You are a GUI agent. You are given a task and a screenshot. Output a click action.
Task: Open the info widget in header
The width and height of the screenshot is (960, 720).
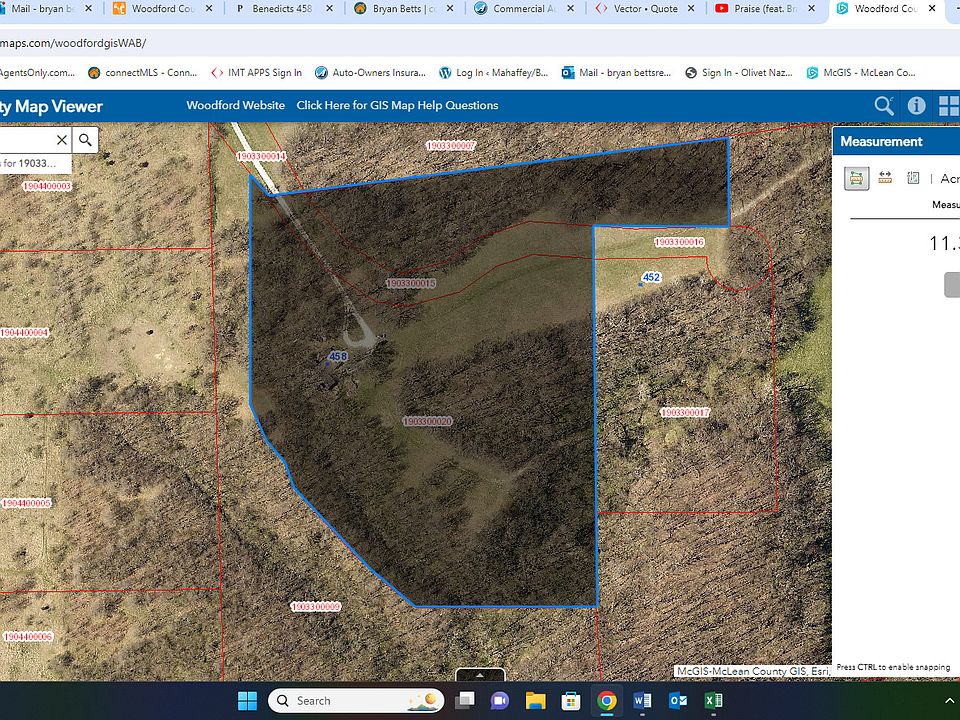click(916, 106)
